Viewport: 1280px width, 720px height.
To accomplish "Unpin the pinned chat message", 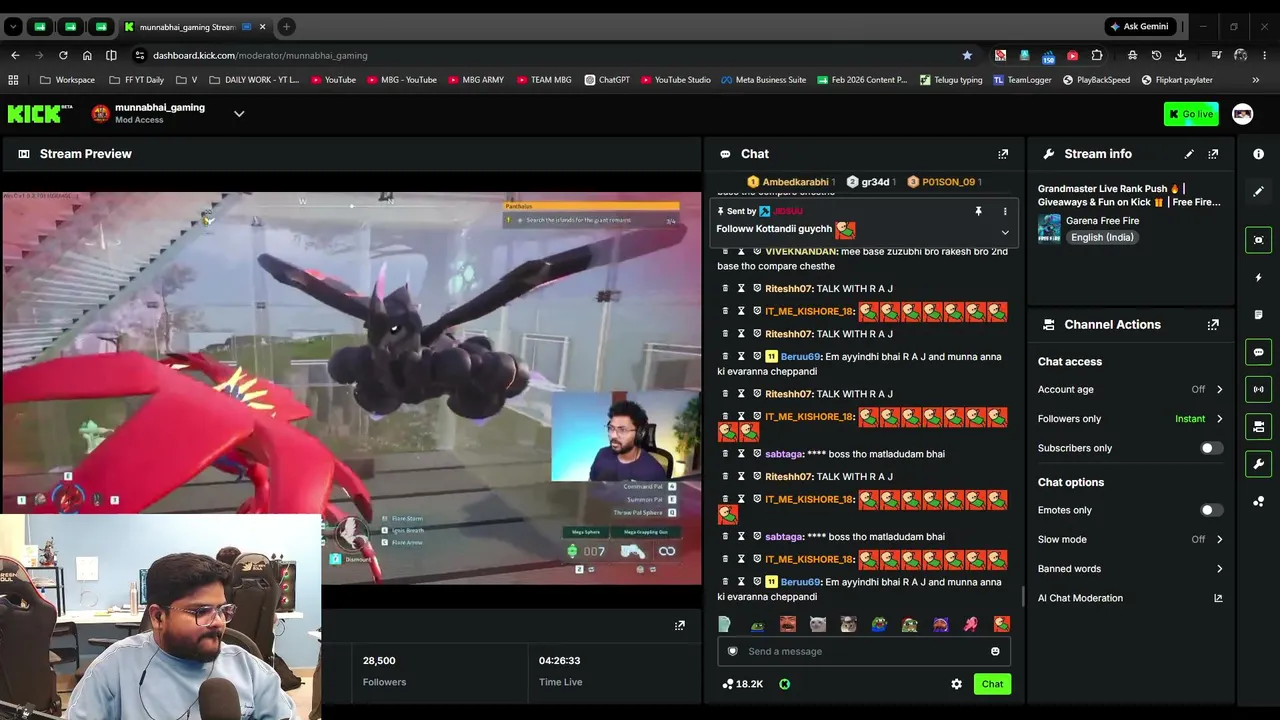I will [979, 212].
